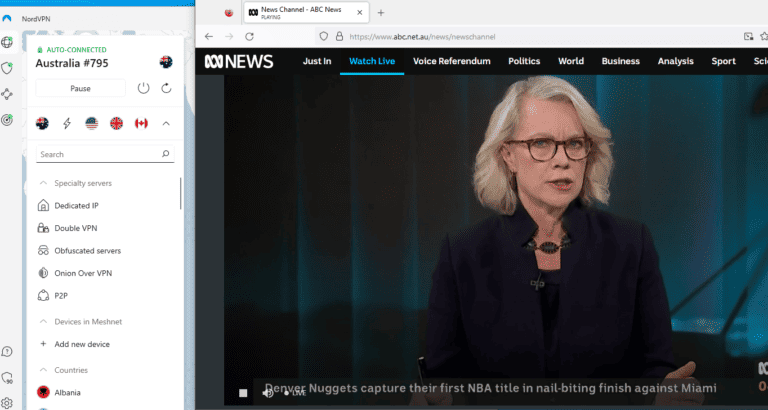The height and width of the screenshot is (410, 768).
Task: Click the magnifier icon in NordVPN search
Action: click(x=166, y=154)
